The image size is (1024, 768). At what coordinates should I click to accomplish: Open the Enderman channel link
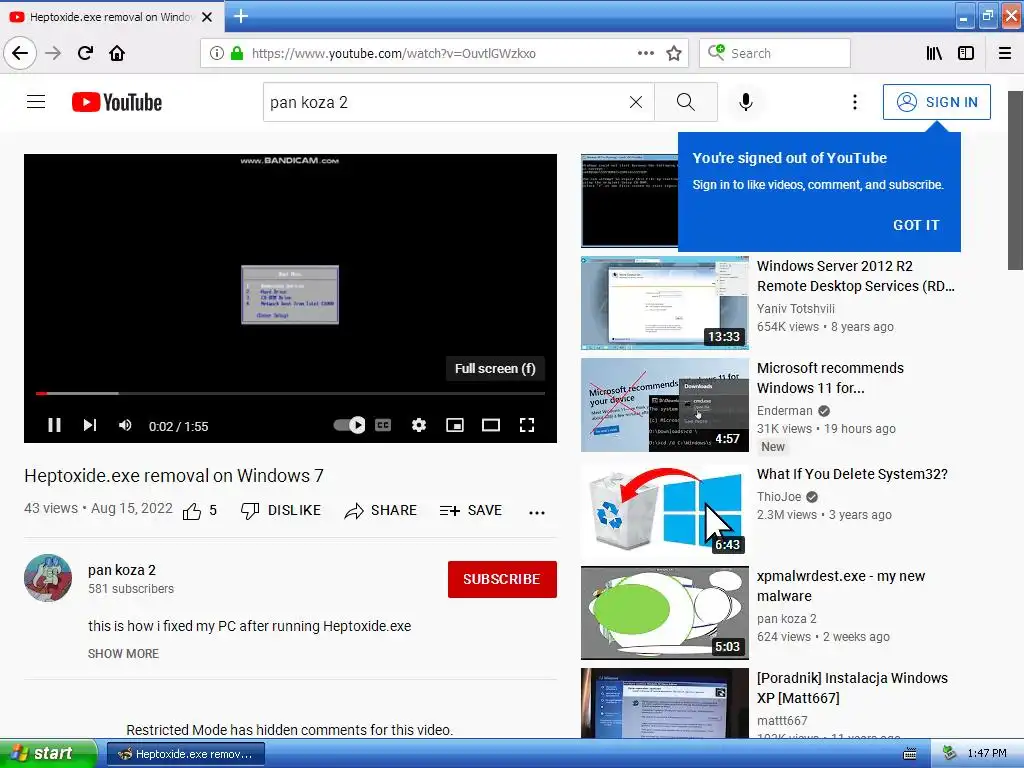[x=784, y=411]
